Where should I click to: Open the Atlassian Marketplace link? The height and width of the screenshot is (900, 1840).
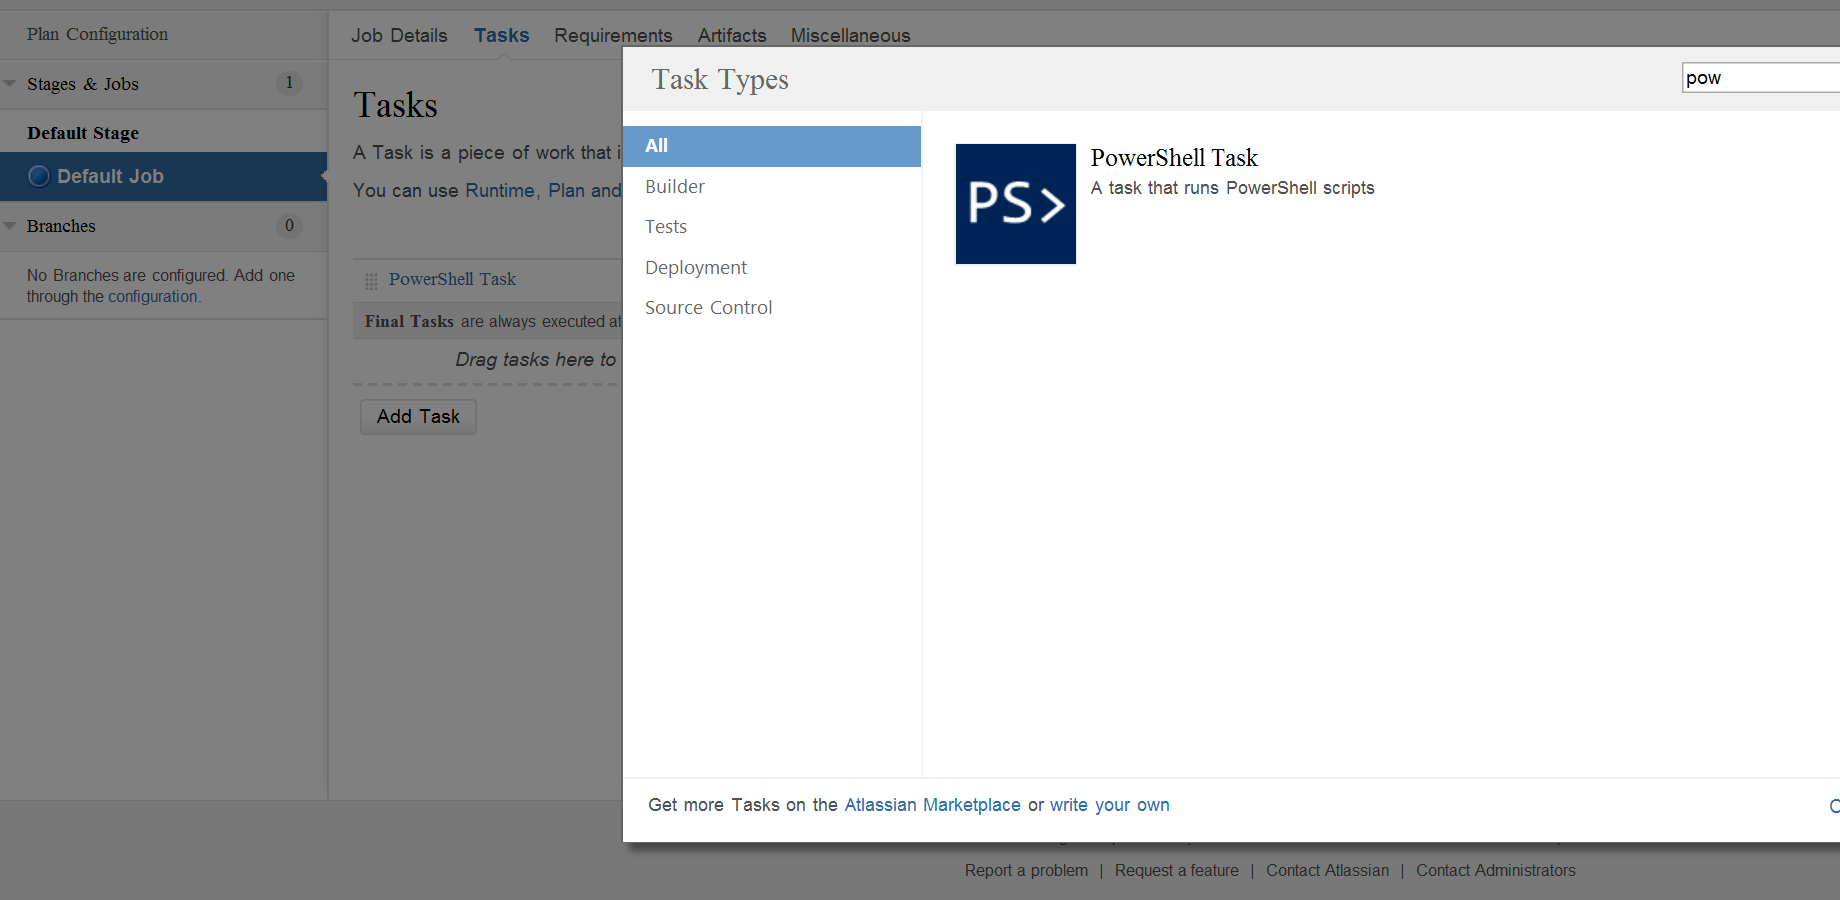(932, 805)
